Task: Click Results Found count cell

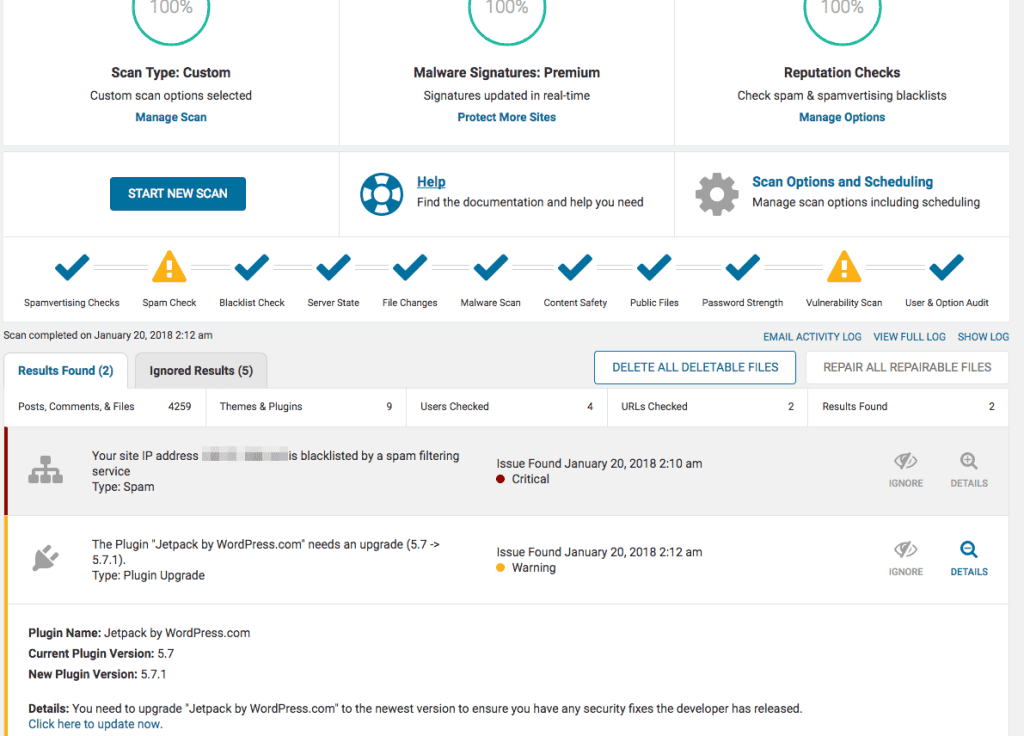Action: [908, 406]
